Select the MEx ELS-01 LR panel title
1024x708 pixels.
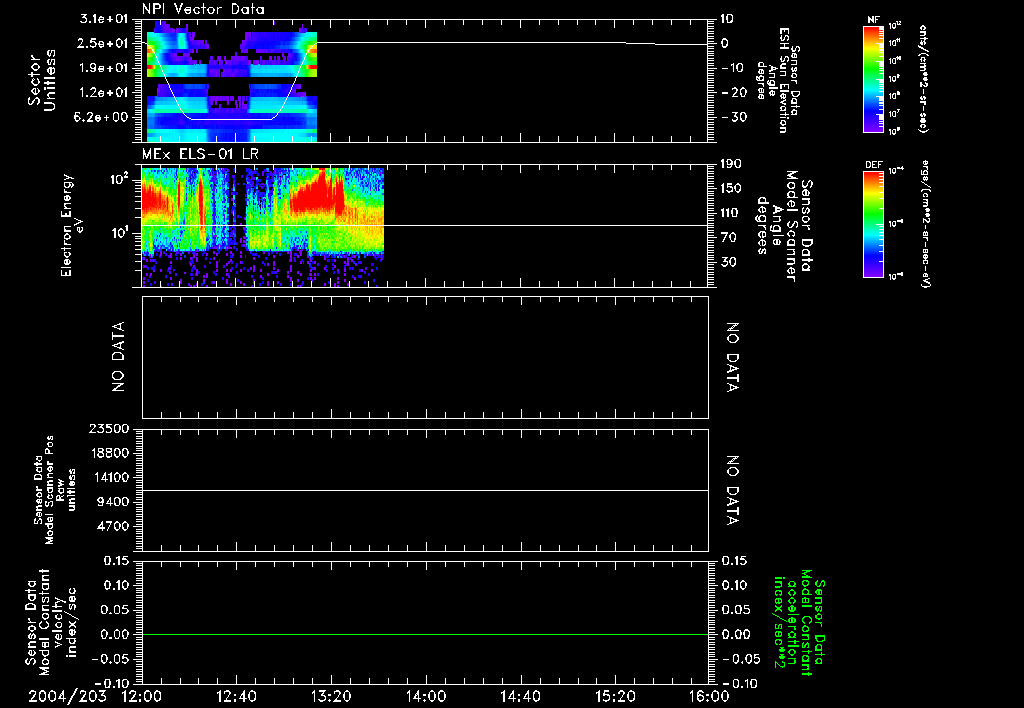[200, 154]
